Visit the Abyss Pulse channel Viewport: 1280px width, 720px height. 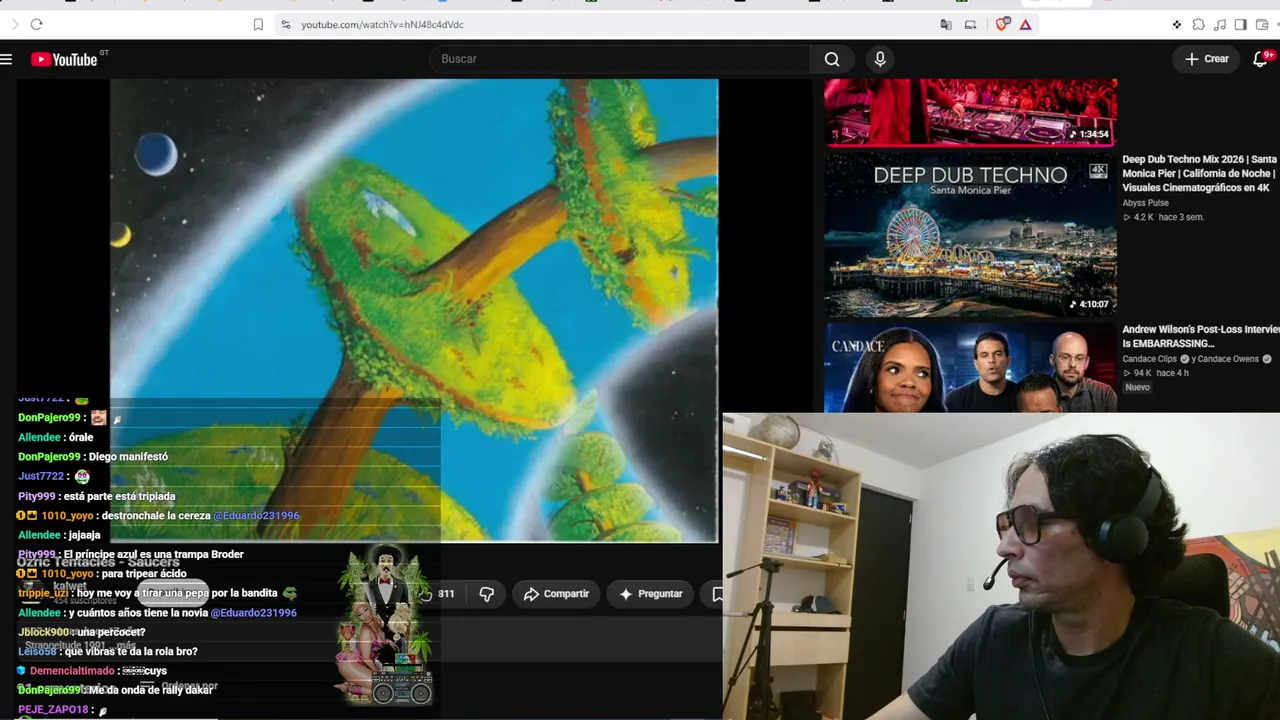tap(1145, 203)
